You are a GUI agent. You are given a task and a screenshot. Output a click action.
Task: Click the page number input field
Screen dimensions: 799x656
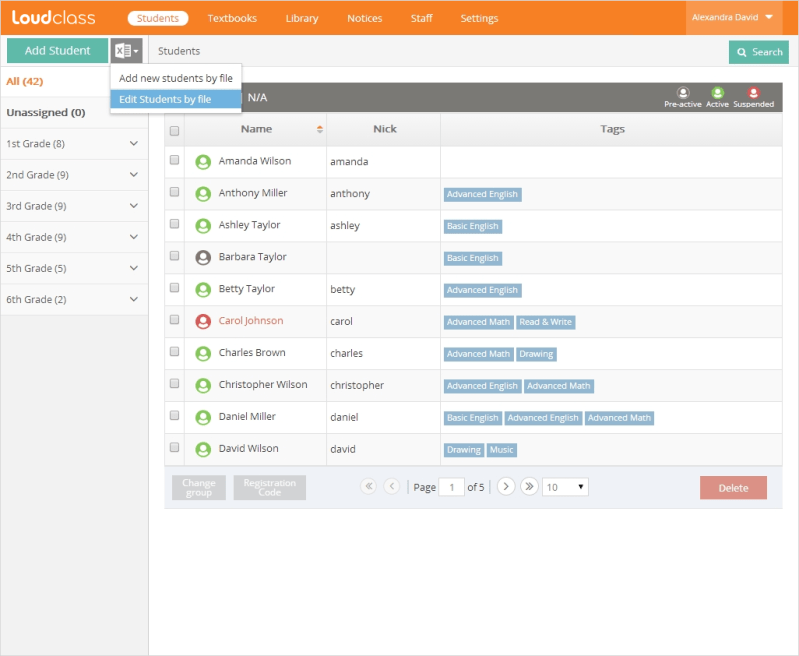[x=451, y=487]
